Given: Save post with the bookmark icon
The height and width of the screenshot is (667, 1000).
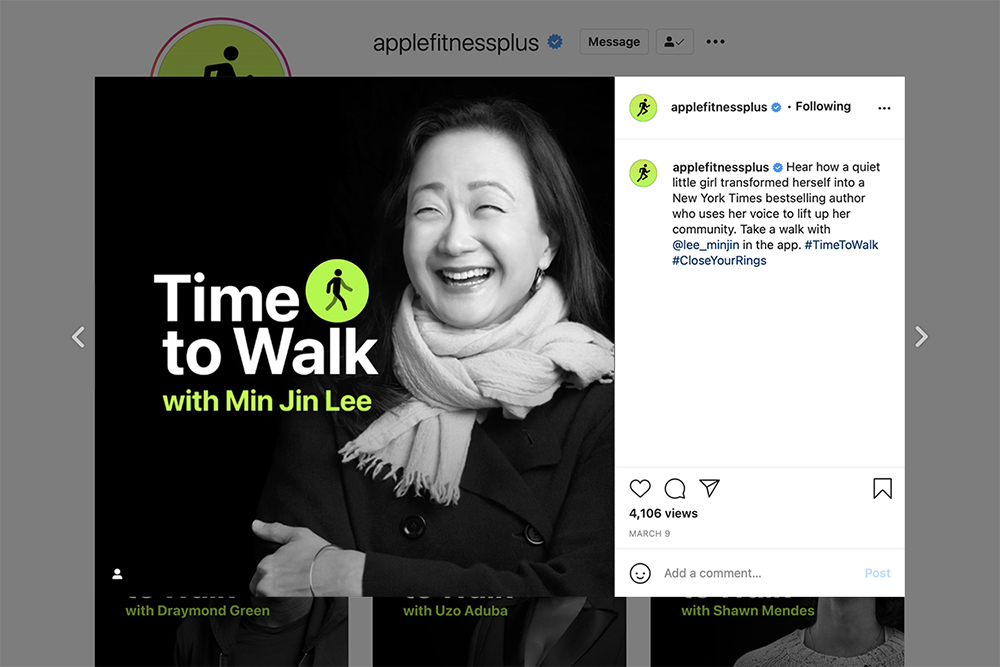Looking at the screenshot, I should 883,488.
